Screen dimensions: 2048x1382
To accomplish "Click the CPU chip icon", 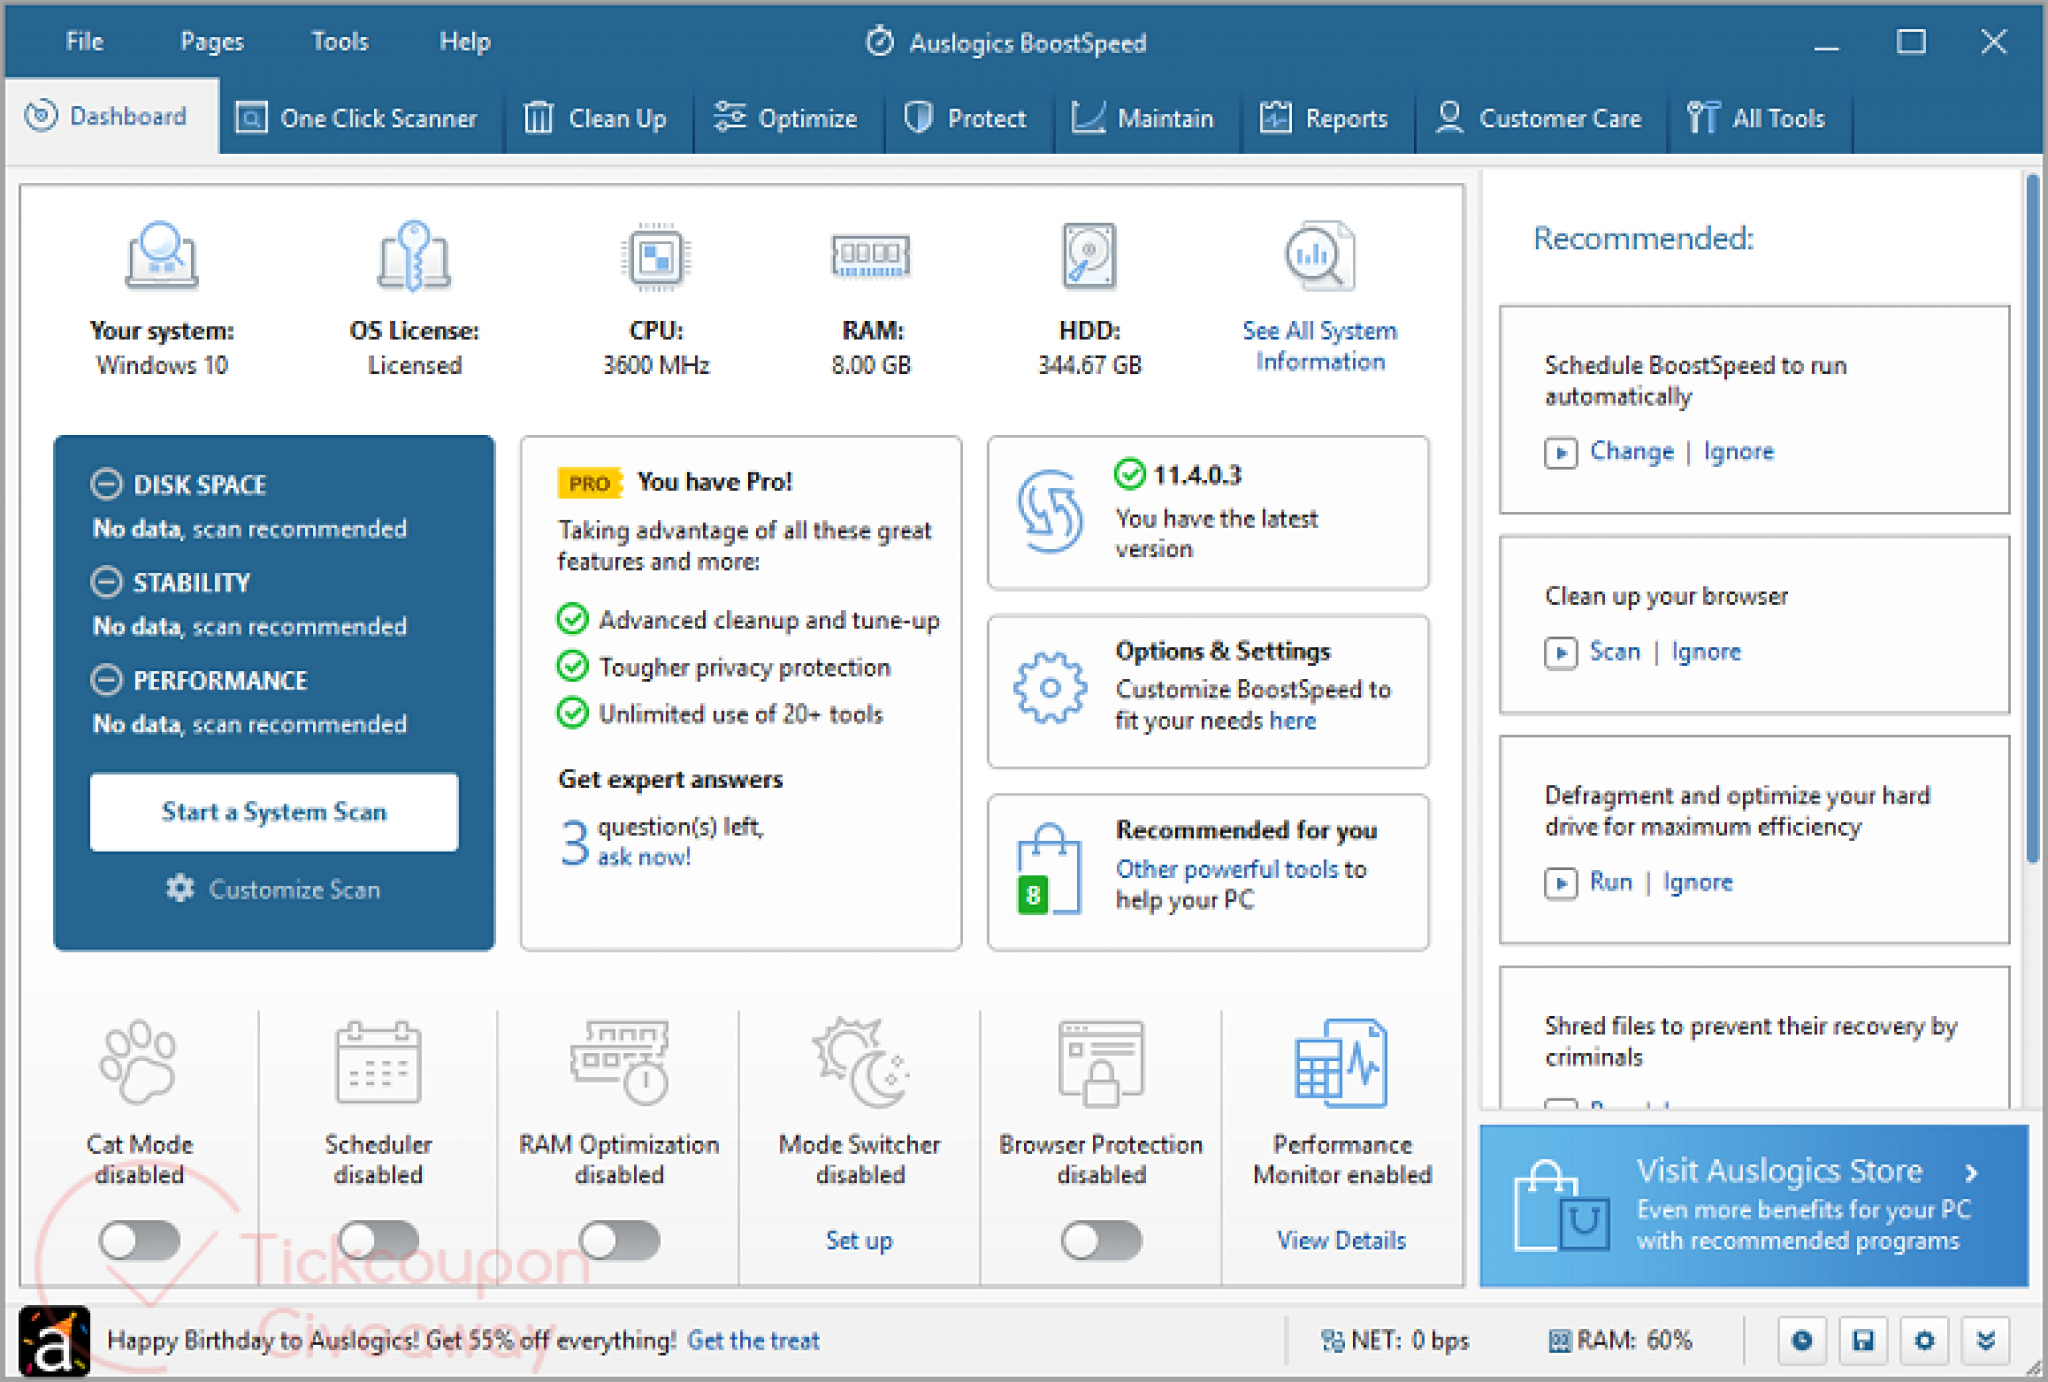I will tap(655, 257).
